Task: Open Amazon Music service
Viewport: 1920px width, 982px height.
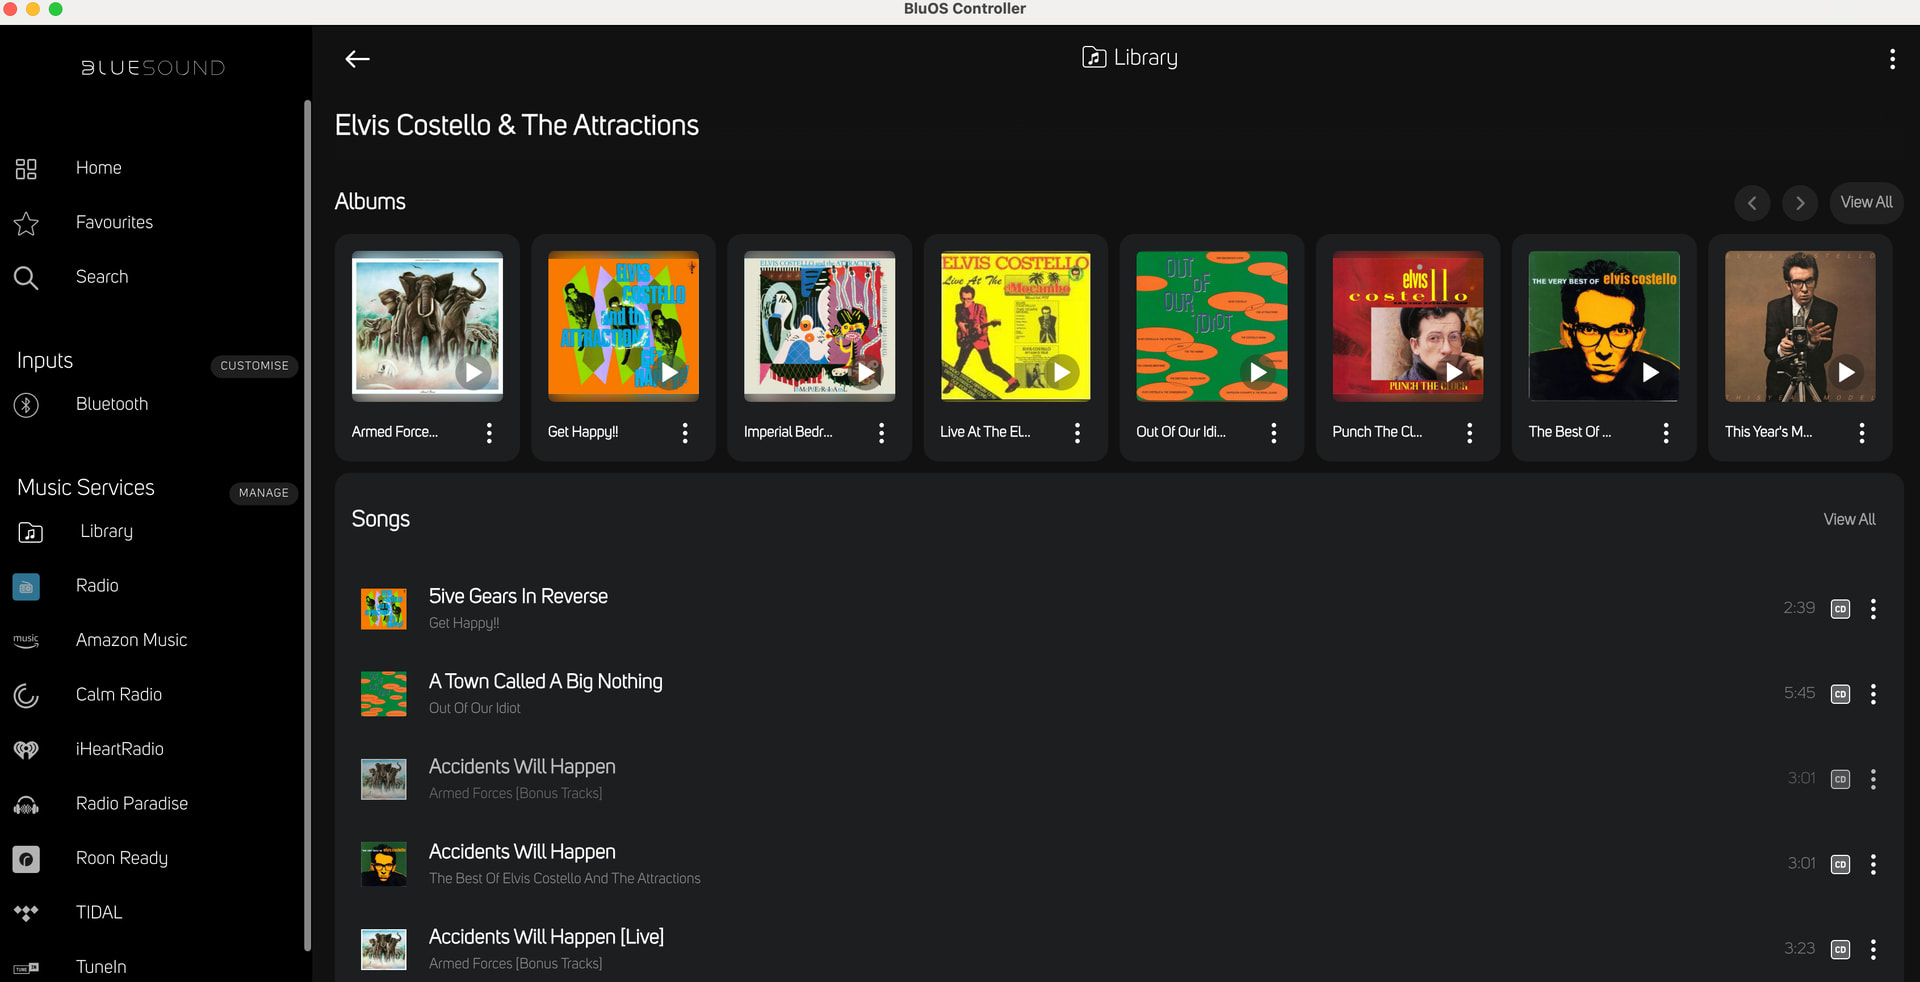Action: (131, 640)
